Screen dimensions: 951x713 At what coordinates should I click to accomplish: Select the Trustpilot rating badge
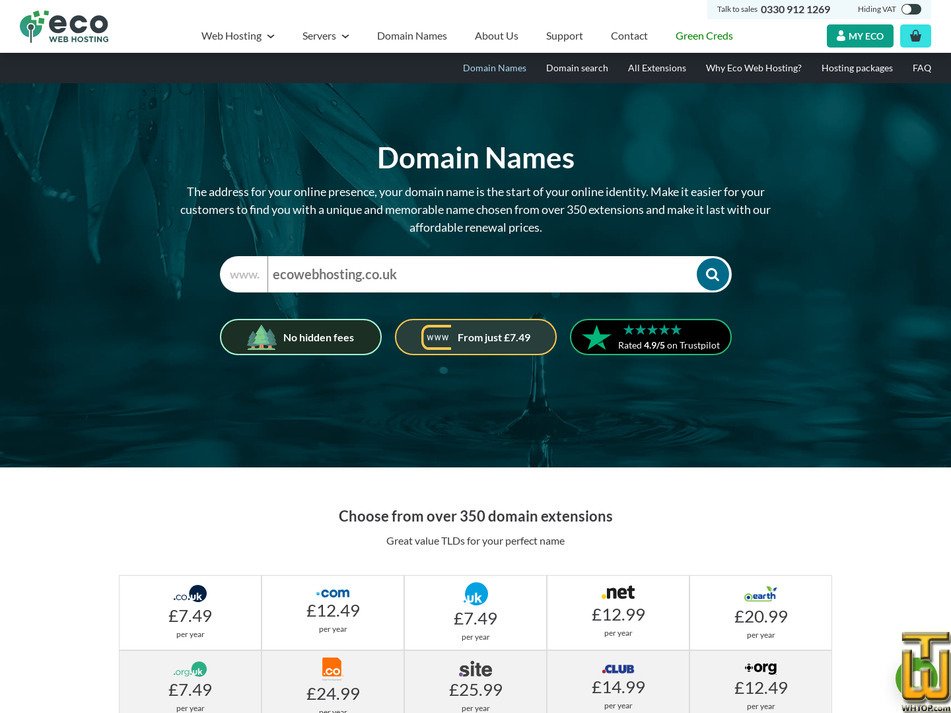coord(650,337)
